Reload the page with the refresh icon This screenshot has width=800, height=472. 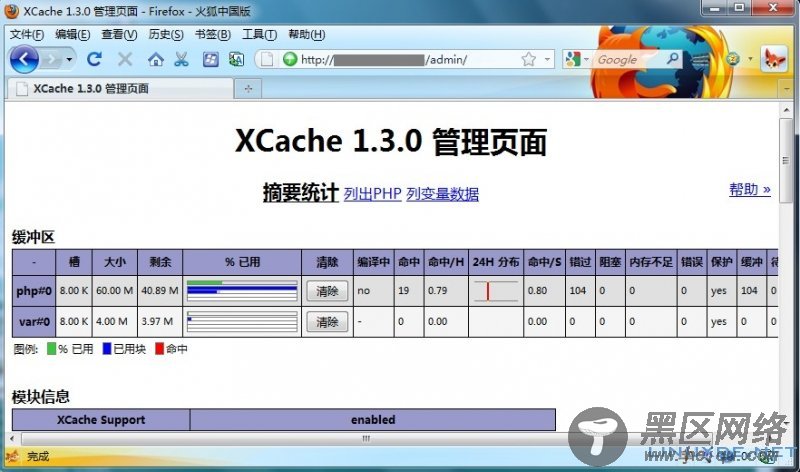[94, 59]
